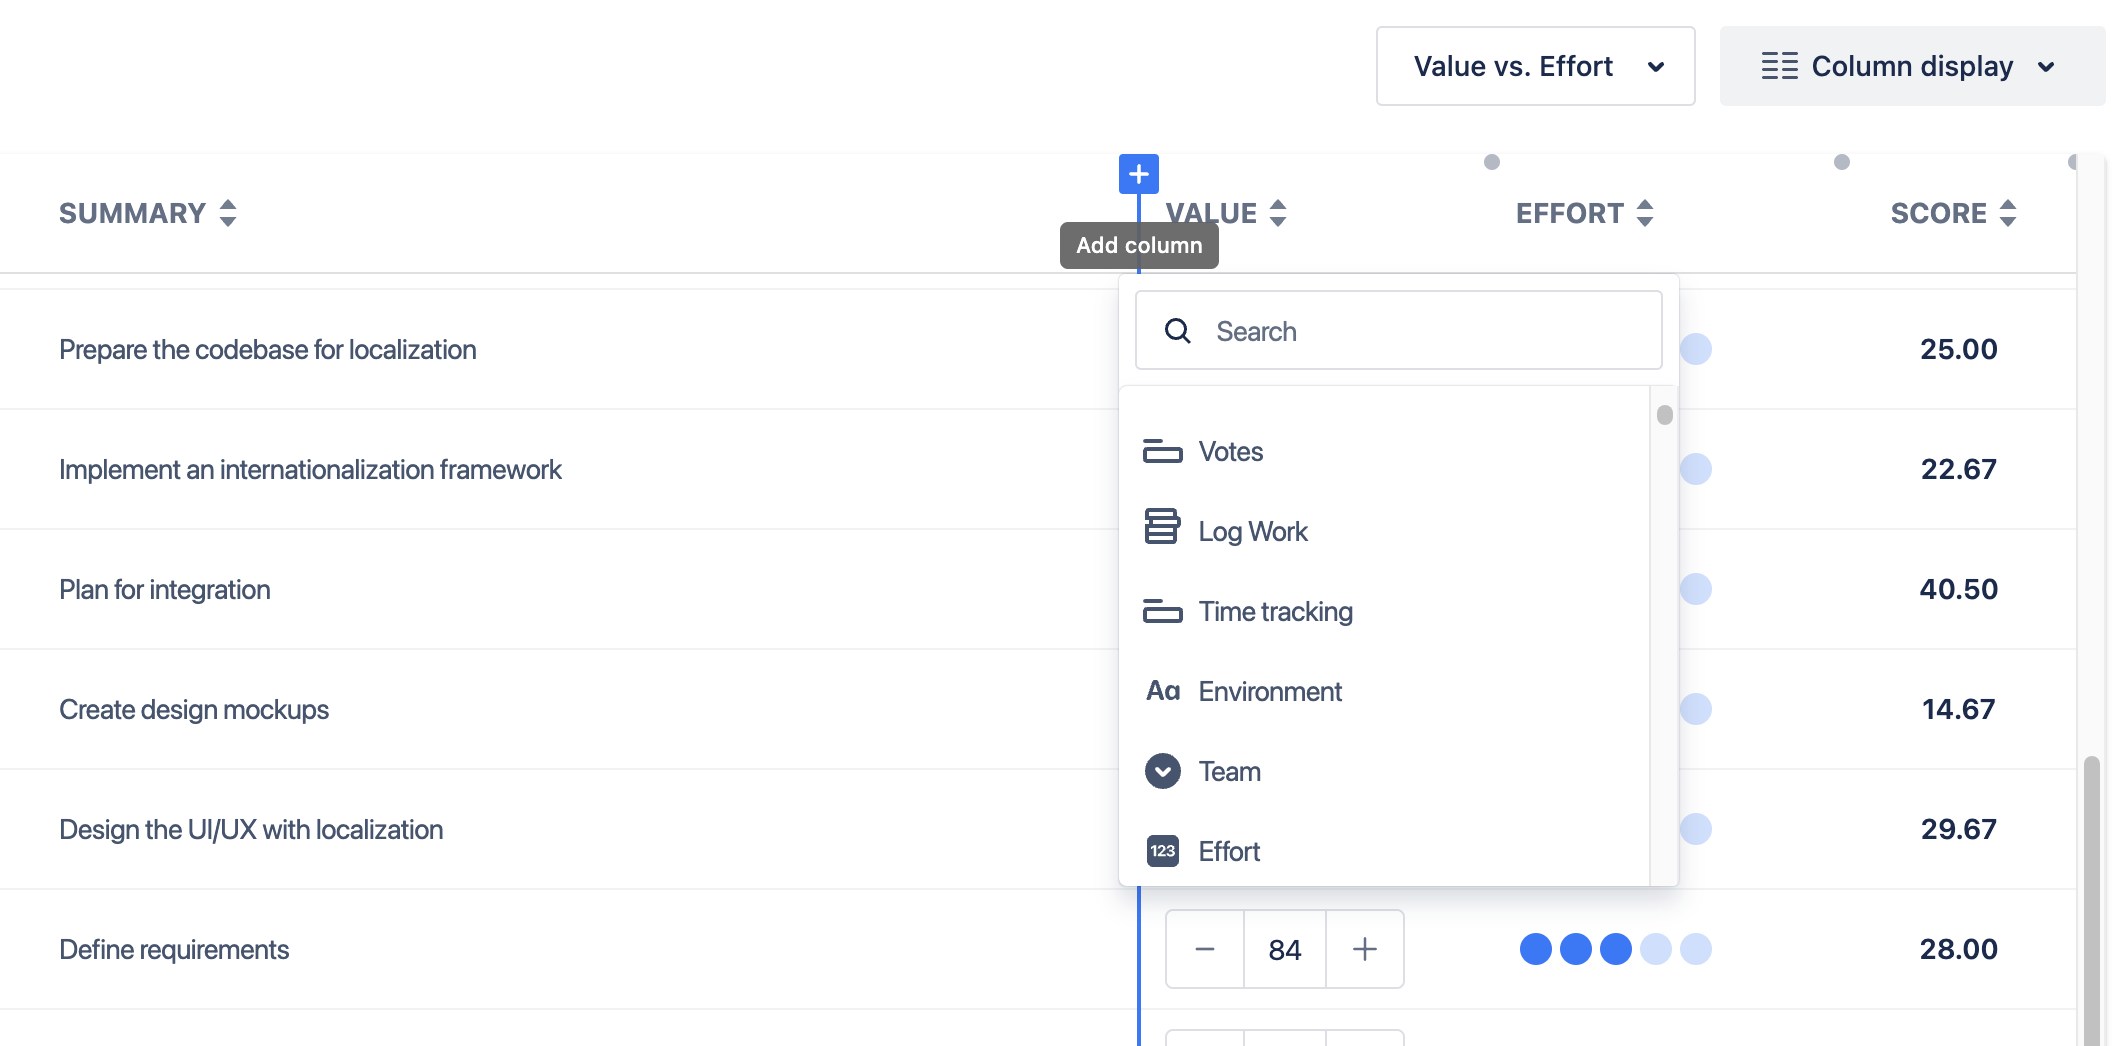Sort by the Score column
Image resolution: width=2122 pixels, height=1046 pixels.
(x=1952, y=213)
